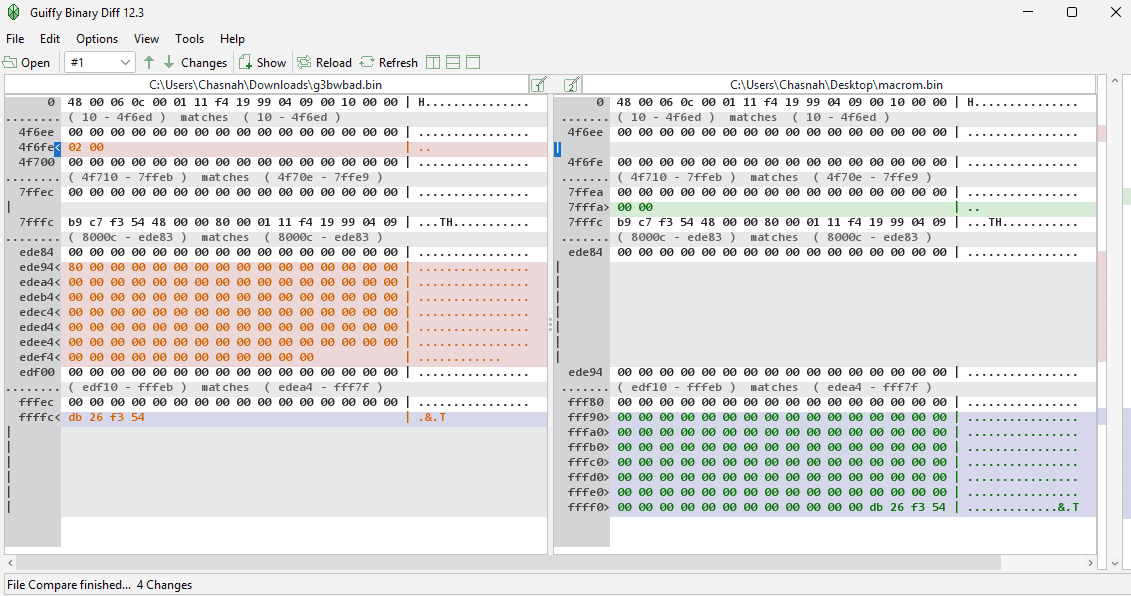Open the Options menu

97,39
